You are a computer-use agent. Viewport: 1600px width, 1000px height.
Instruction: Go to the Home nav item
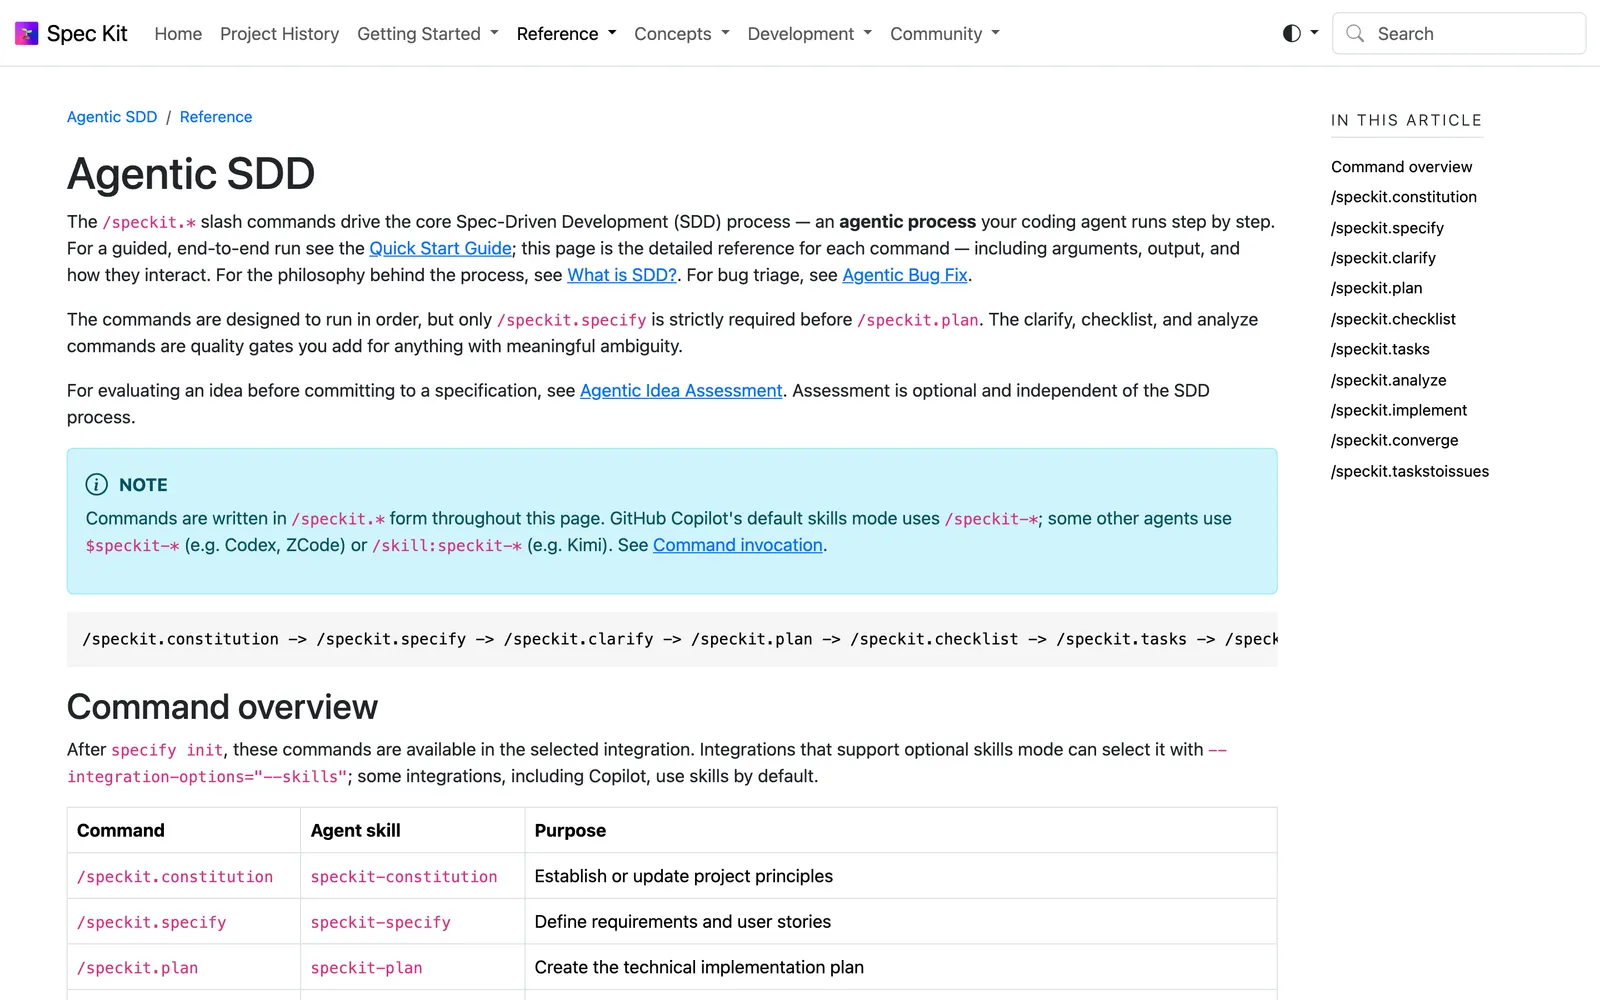coord(178,34)
